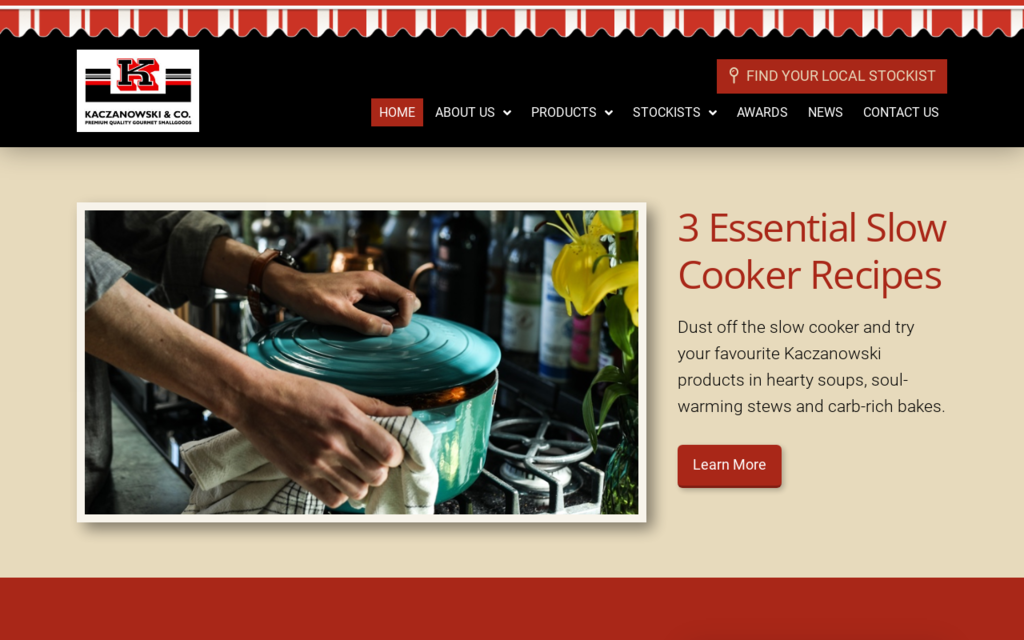Navigate to the Awards page

[762, 112]
